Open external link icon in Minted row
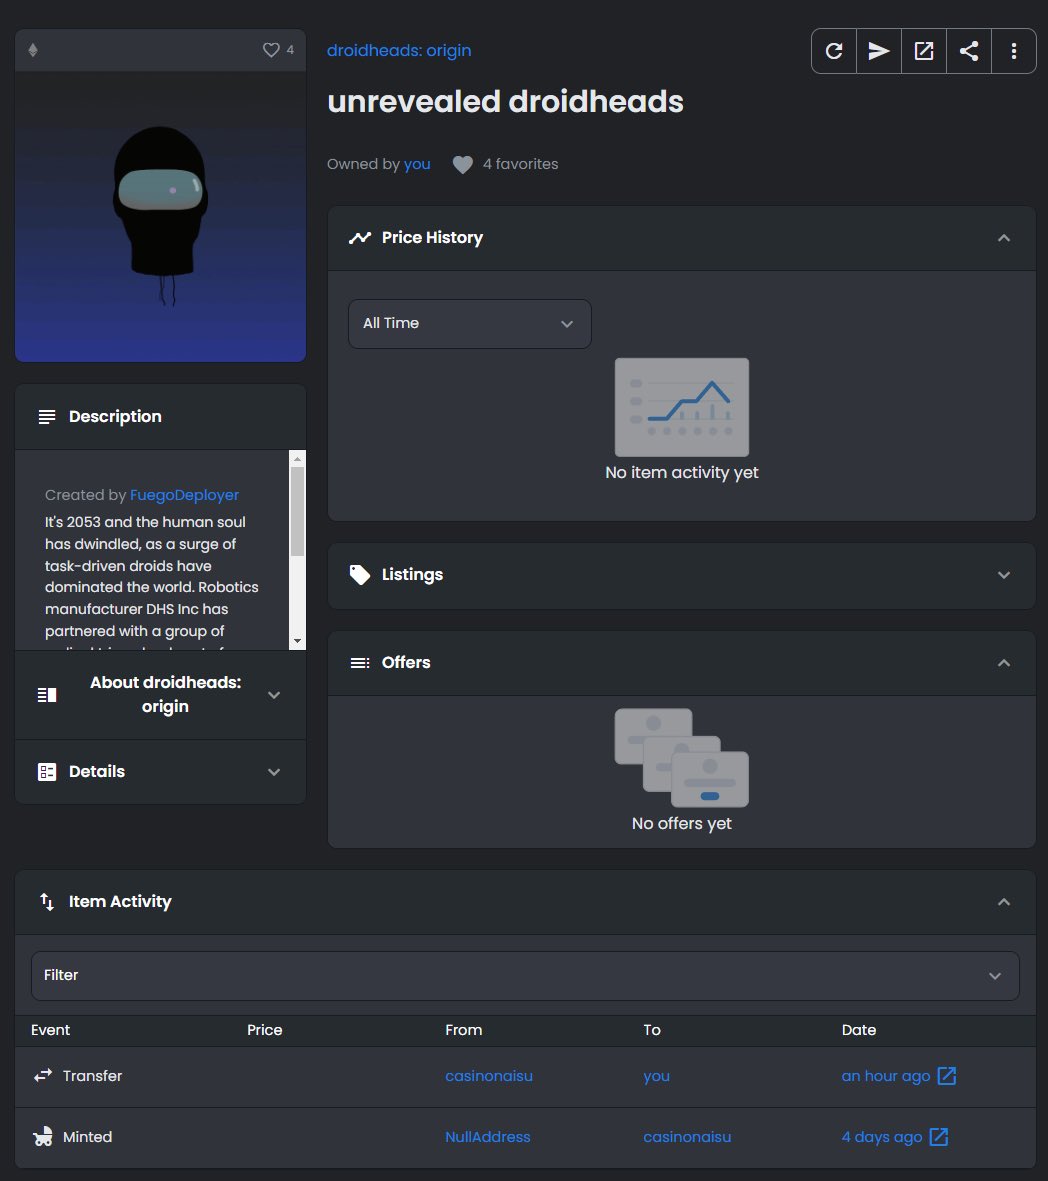 [939, 1137]
